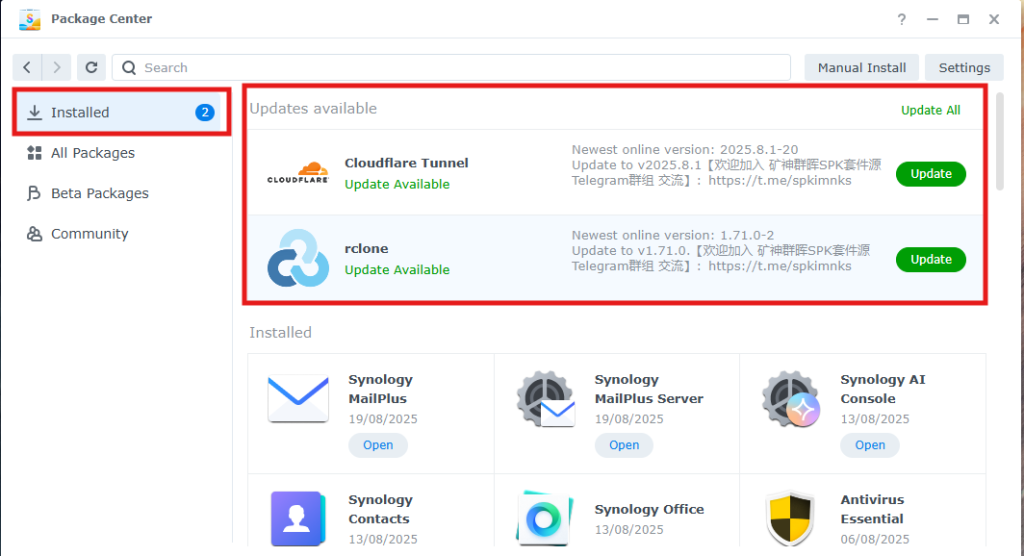This screenshot has height=556, width=1024.
Task: Maximize the Package Center window
Action: point(963,19)
